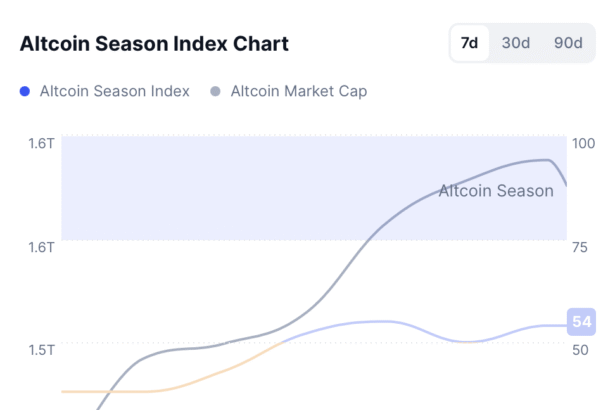
Task: Click the 1.6T label level with 75
Action: [x=42, y=247]
